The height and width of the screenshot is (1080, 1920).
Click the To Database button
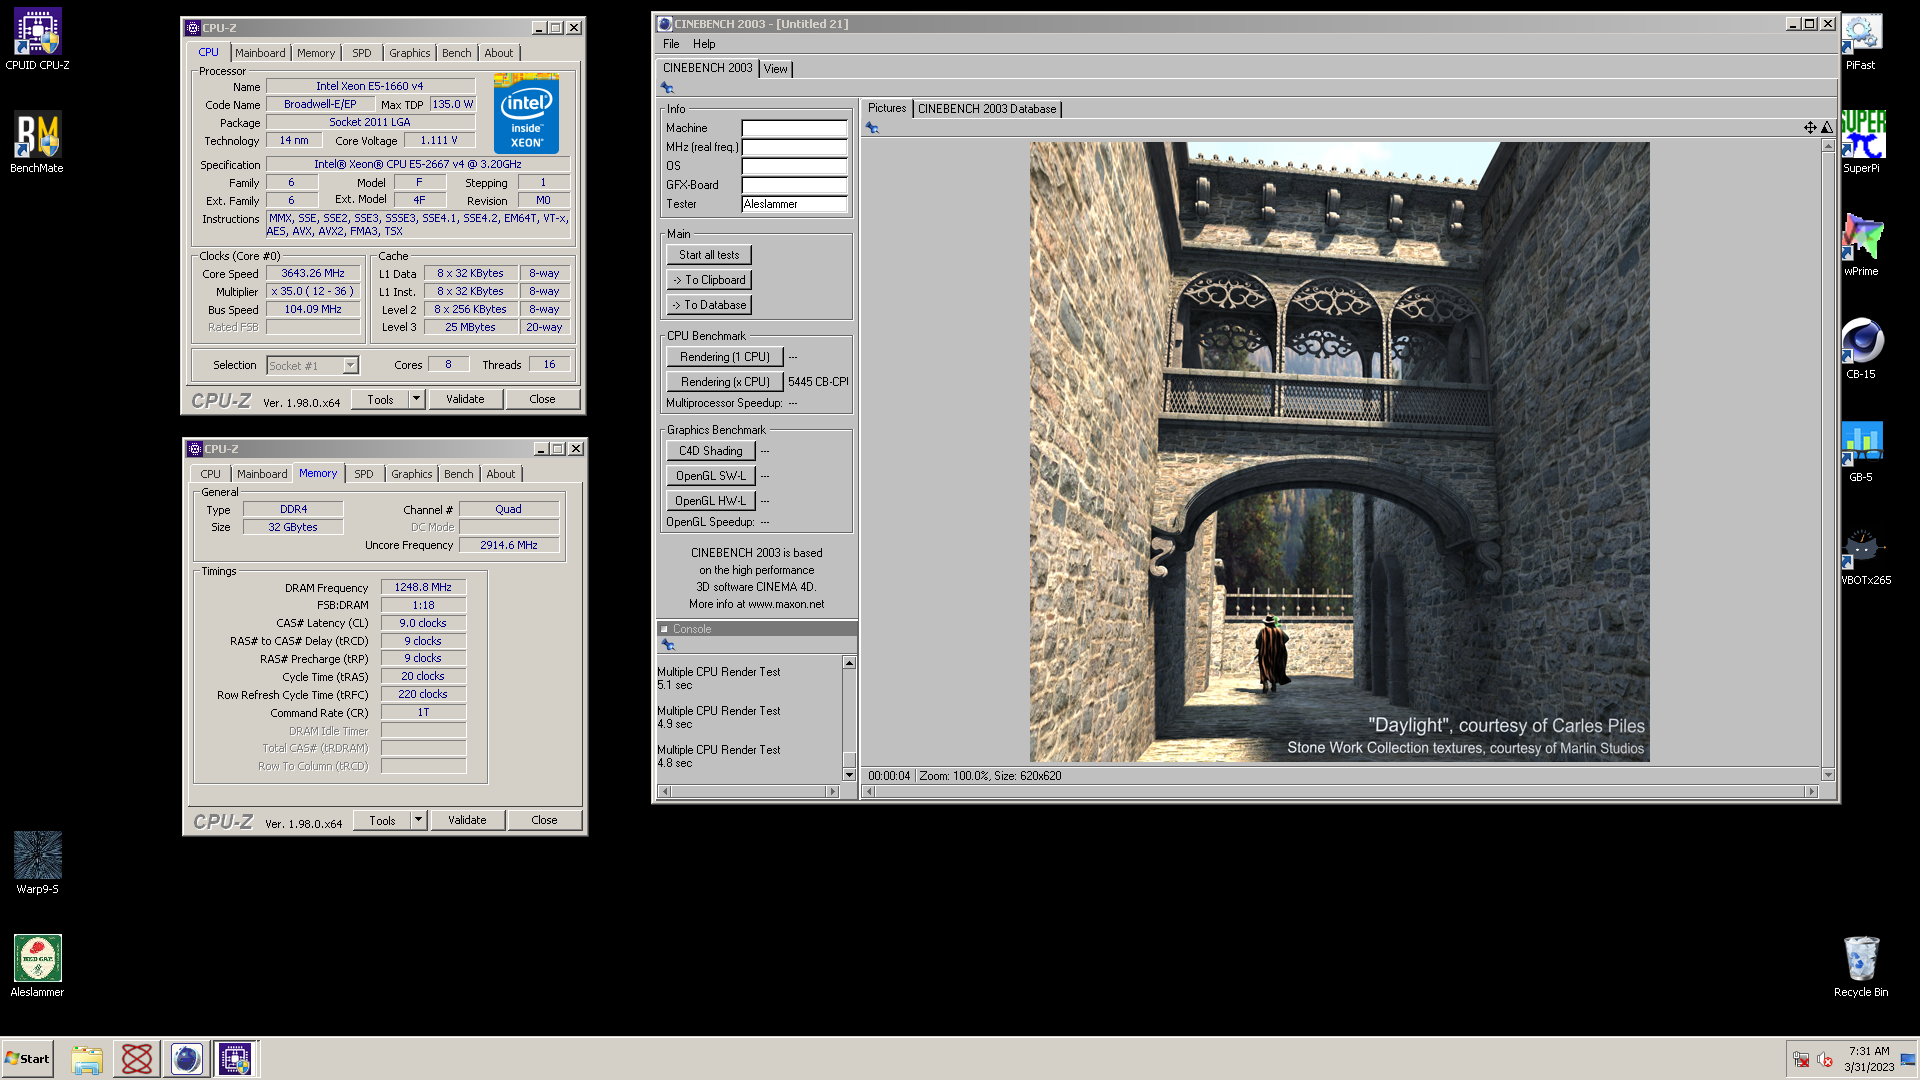tap(709, 305)
